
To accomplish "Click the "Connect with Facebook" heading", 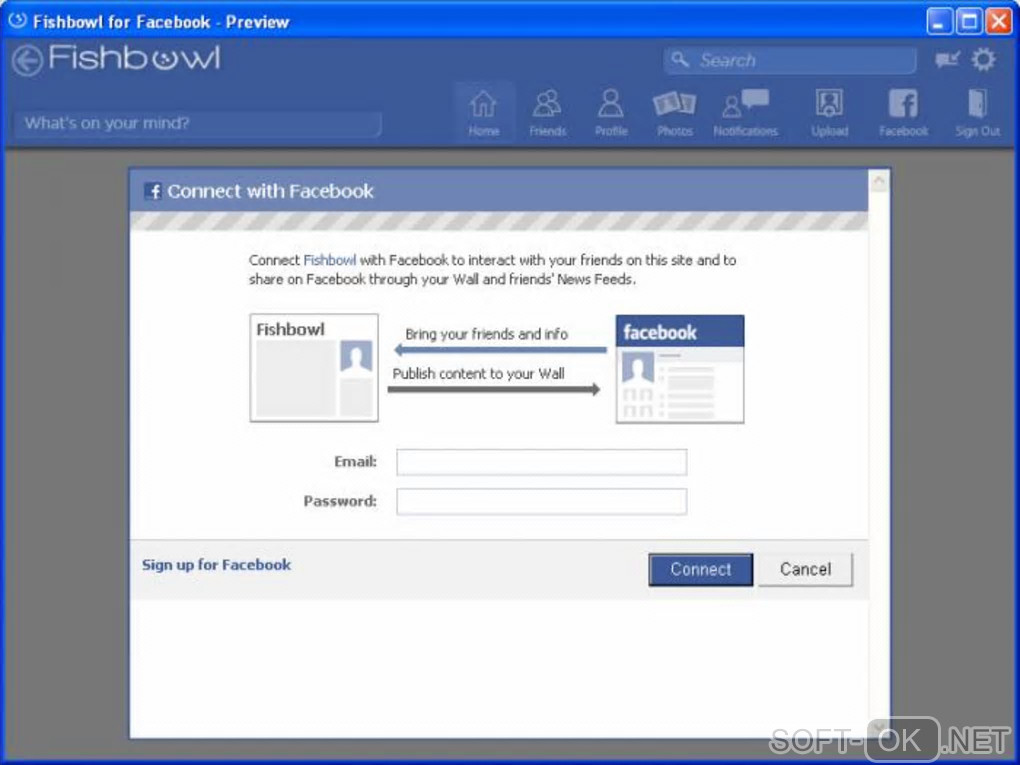I will 270,191.
